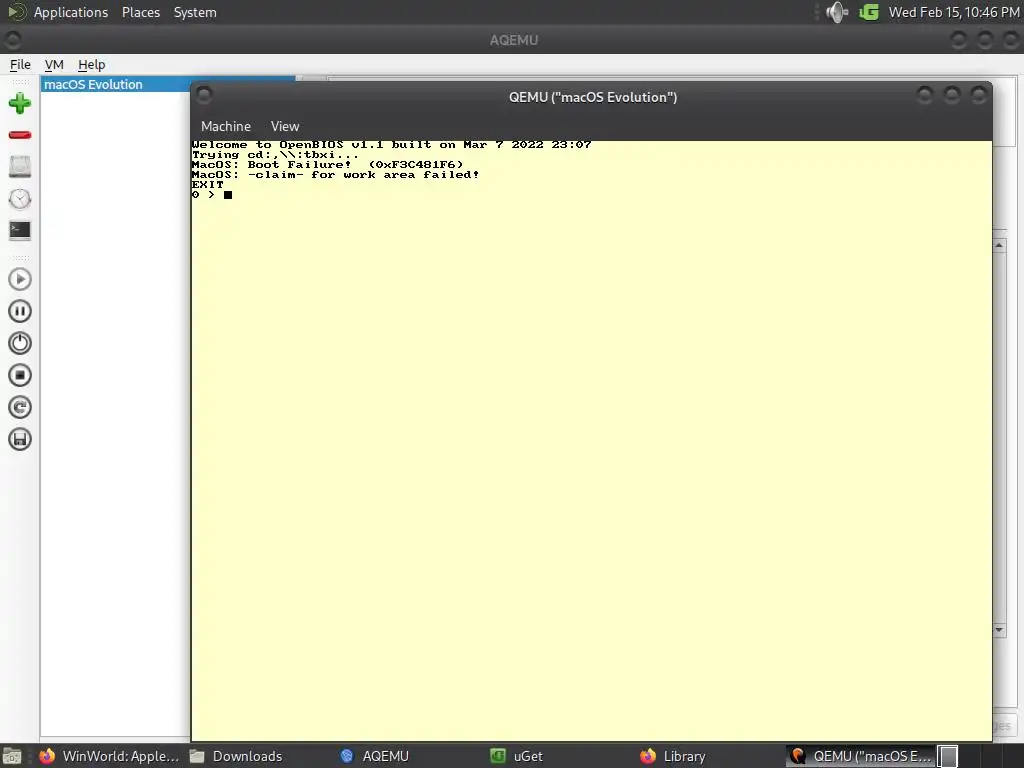This screenshot has width=1024, height=768.
Task: Switch to Library window in taskbar
Action: [673, 756]
